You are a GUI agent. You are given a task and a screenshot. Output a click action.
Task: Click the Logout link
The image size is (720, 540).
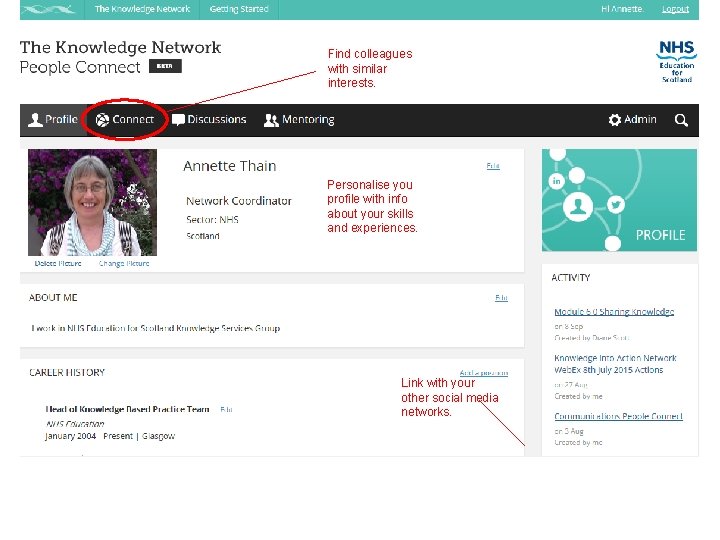coord(675,9)
